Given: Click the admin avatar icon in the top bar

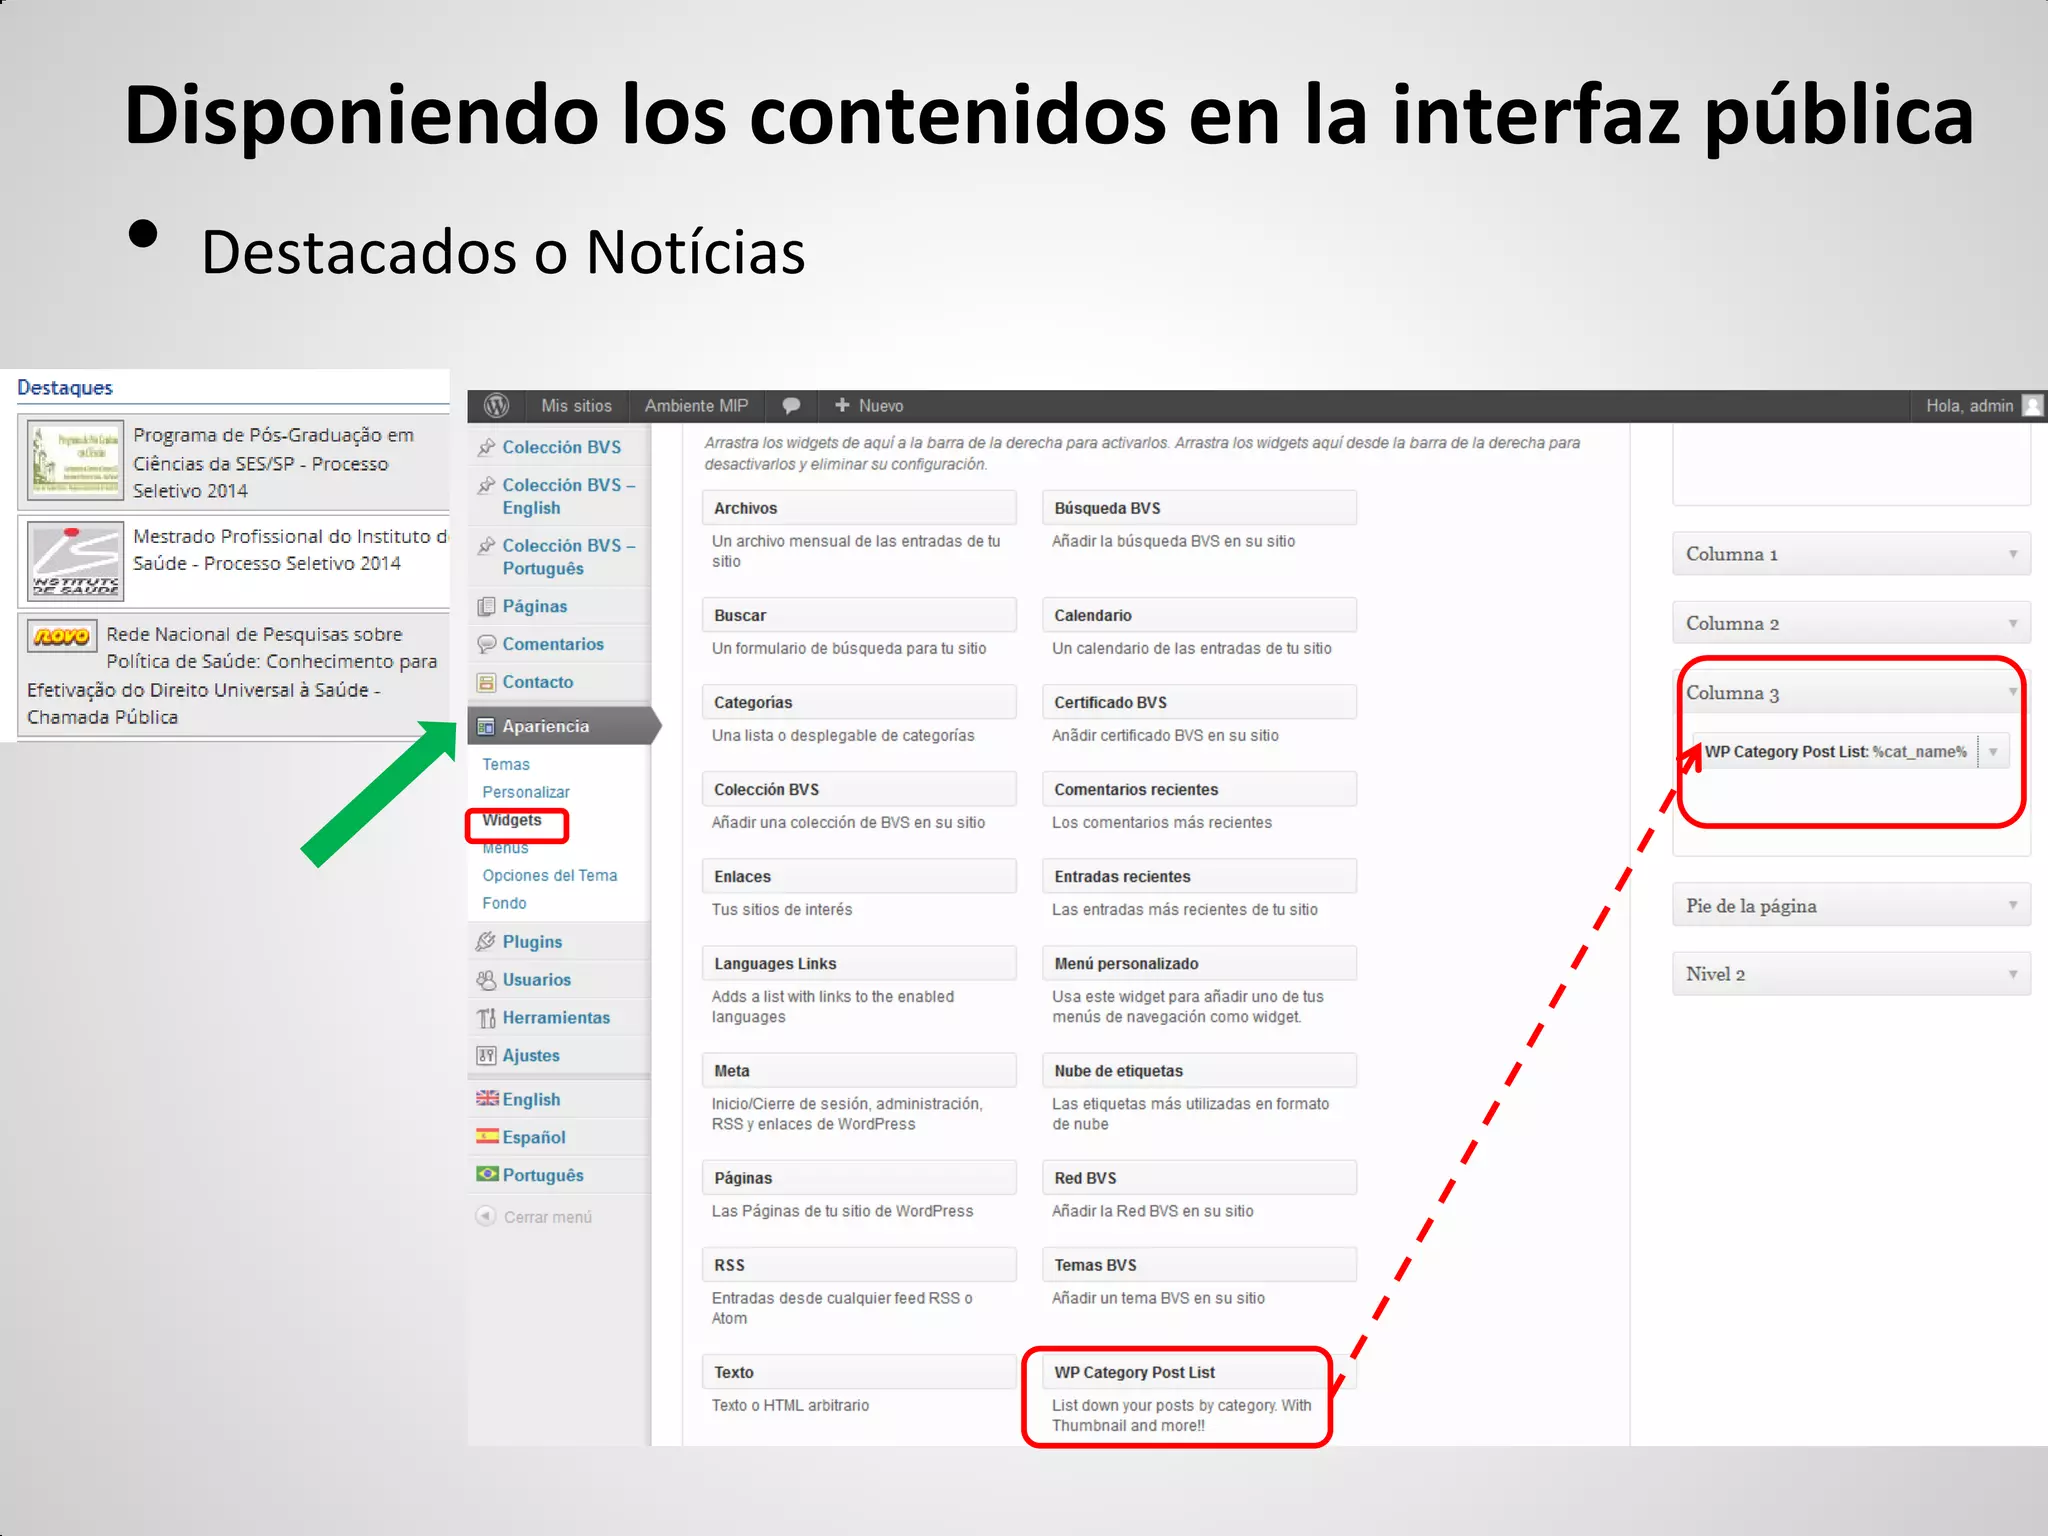Looking at the screenshot, I should click(2032, 405).
